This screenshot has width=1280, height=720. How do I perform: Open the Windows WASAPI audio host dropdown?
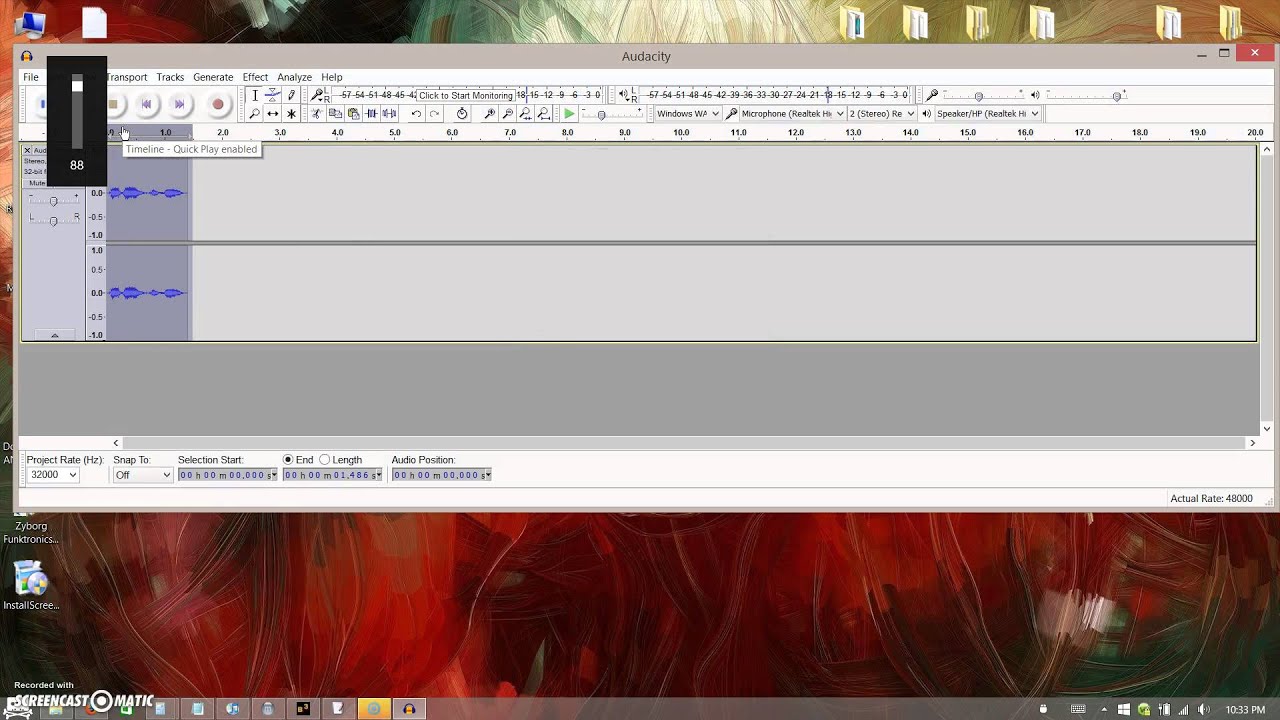point(687,114)
